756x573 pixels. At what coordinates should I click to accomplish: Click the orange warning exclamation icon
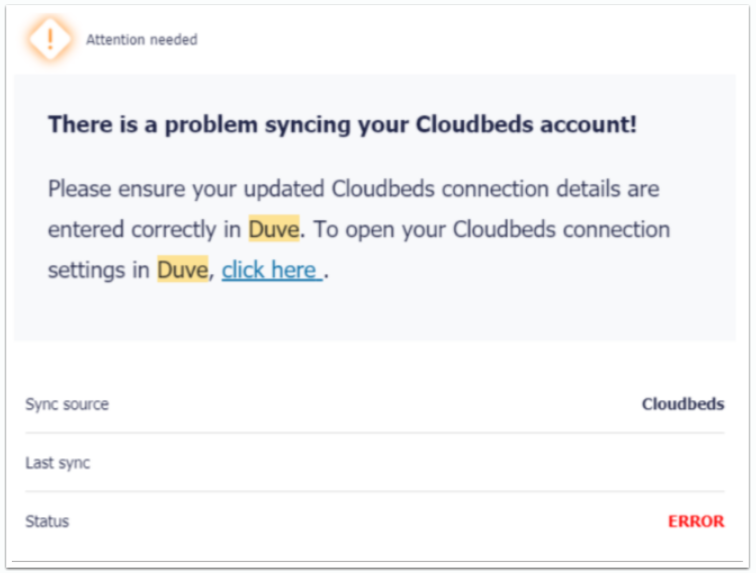point(49,40)
